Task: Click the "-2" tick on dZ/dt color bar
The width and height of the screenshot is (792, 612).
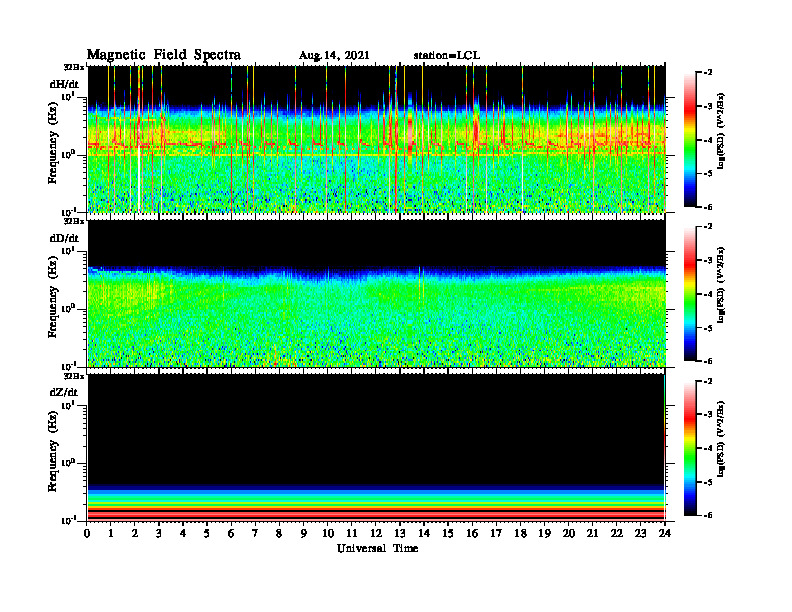Action: pyautogui.click(x=707, y=381)
